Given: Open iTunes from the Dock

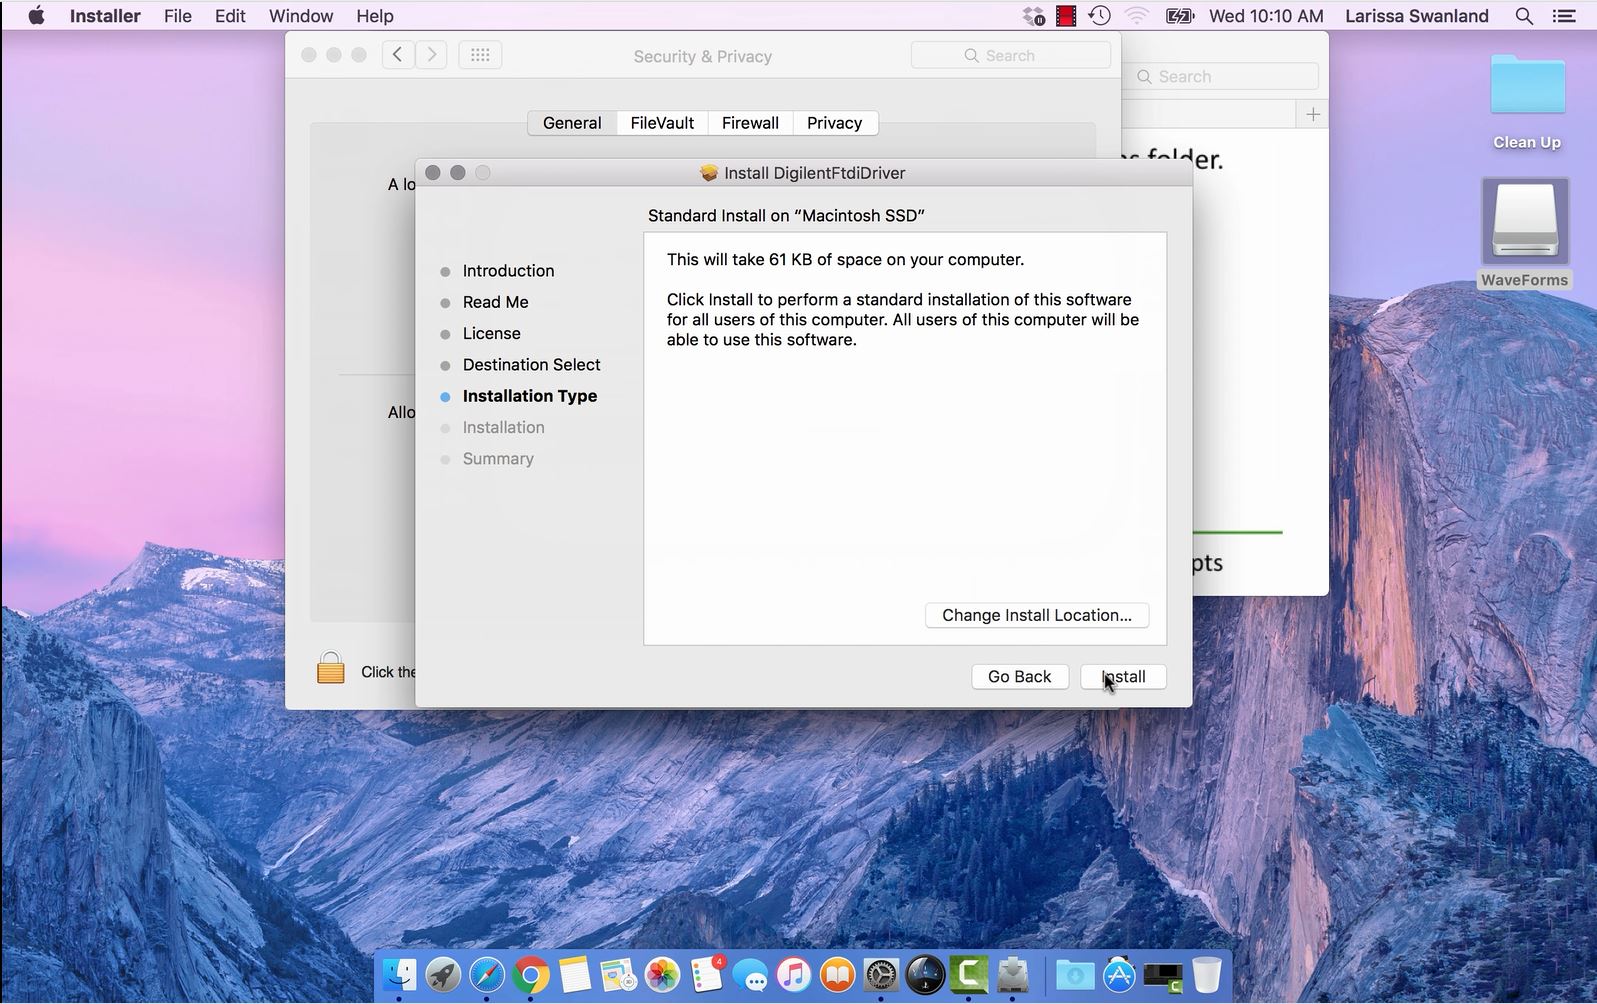Looking at the screenshot, I should coord(794,974).
